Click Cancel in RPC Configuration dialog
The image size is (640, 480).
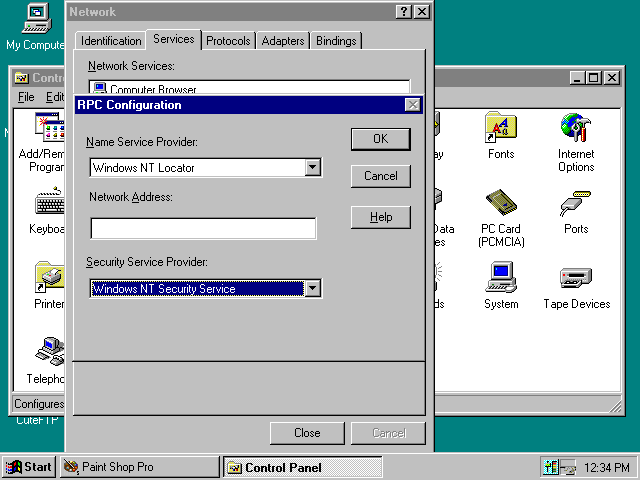[x=380, y=176]
